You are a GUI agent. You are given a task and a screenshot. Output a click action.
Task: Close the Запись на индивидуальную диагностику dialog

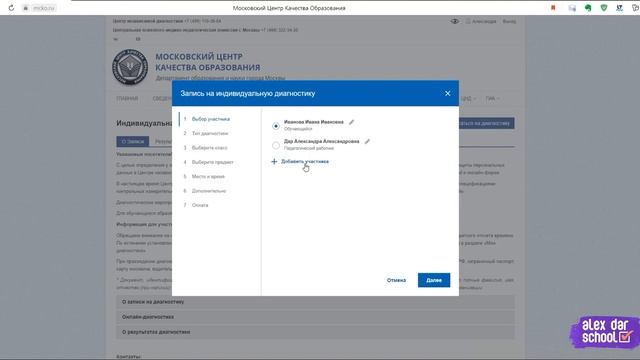click(x=447, y=93)
